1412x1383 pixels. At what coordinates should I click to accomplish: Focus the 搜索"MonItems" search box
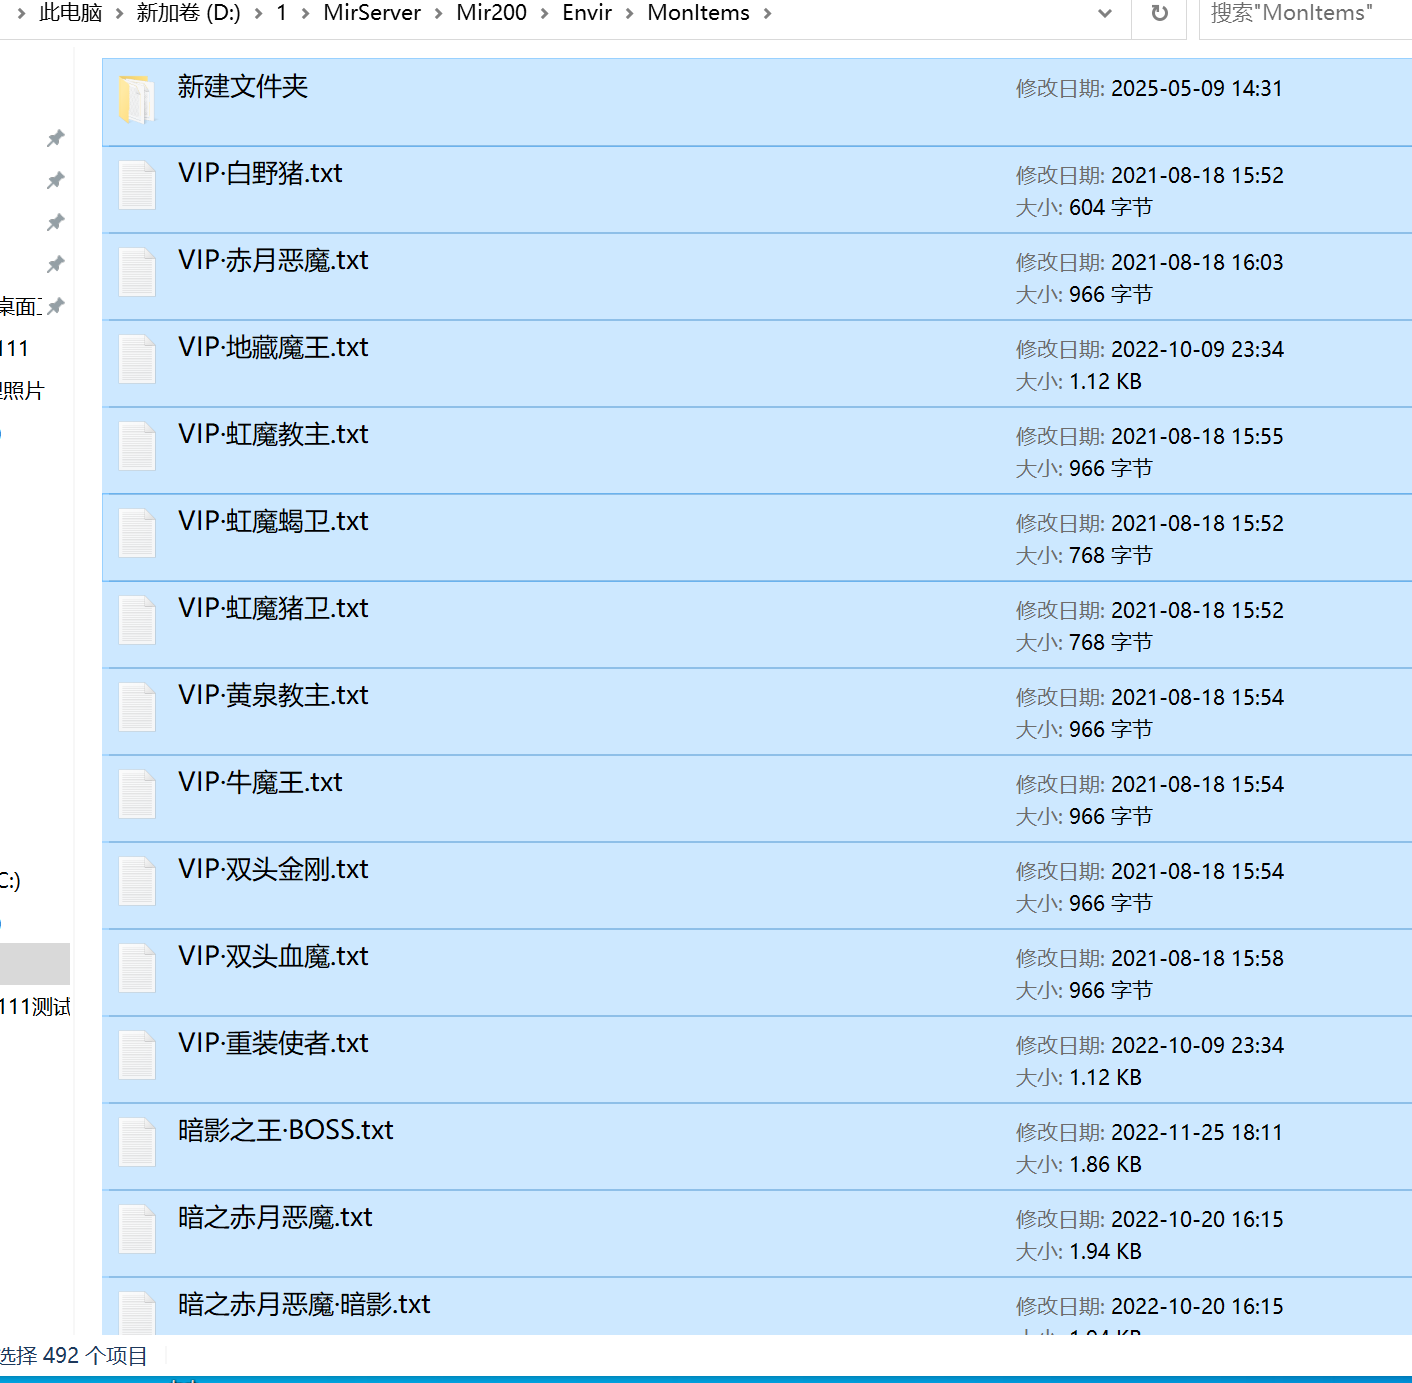pos(1305,14)
